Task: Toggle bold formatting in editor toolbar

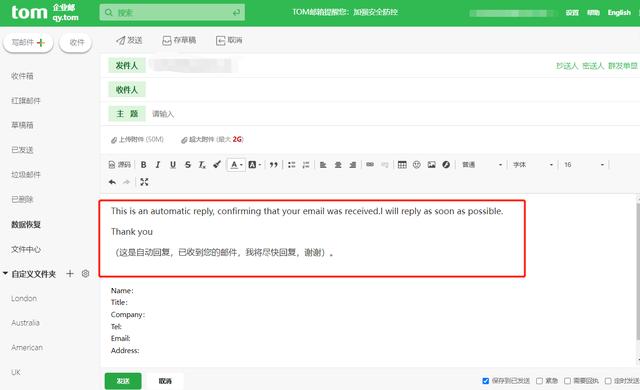Action: (x=144, y=164)
